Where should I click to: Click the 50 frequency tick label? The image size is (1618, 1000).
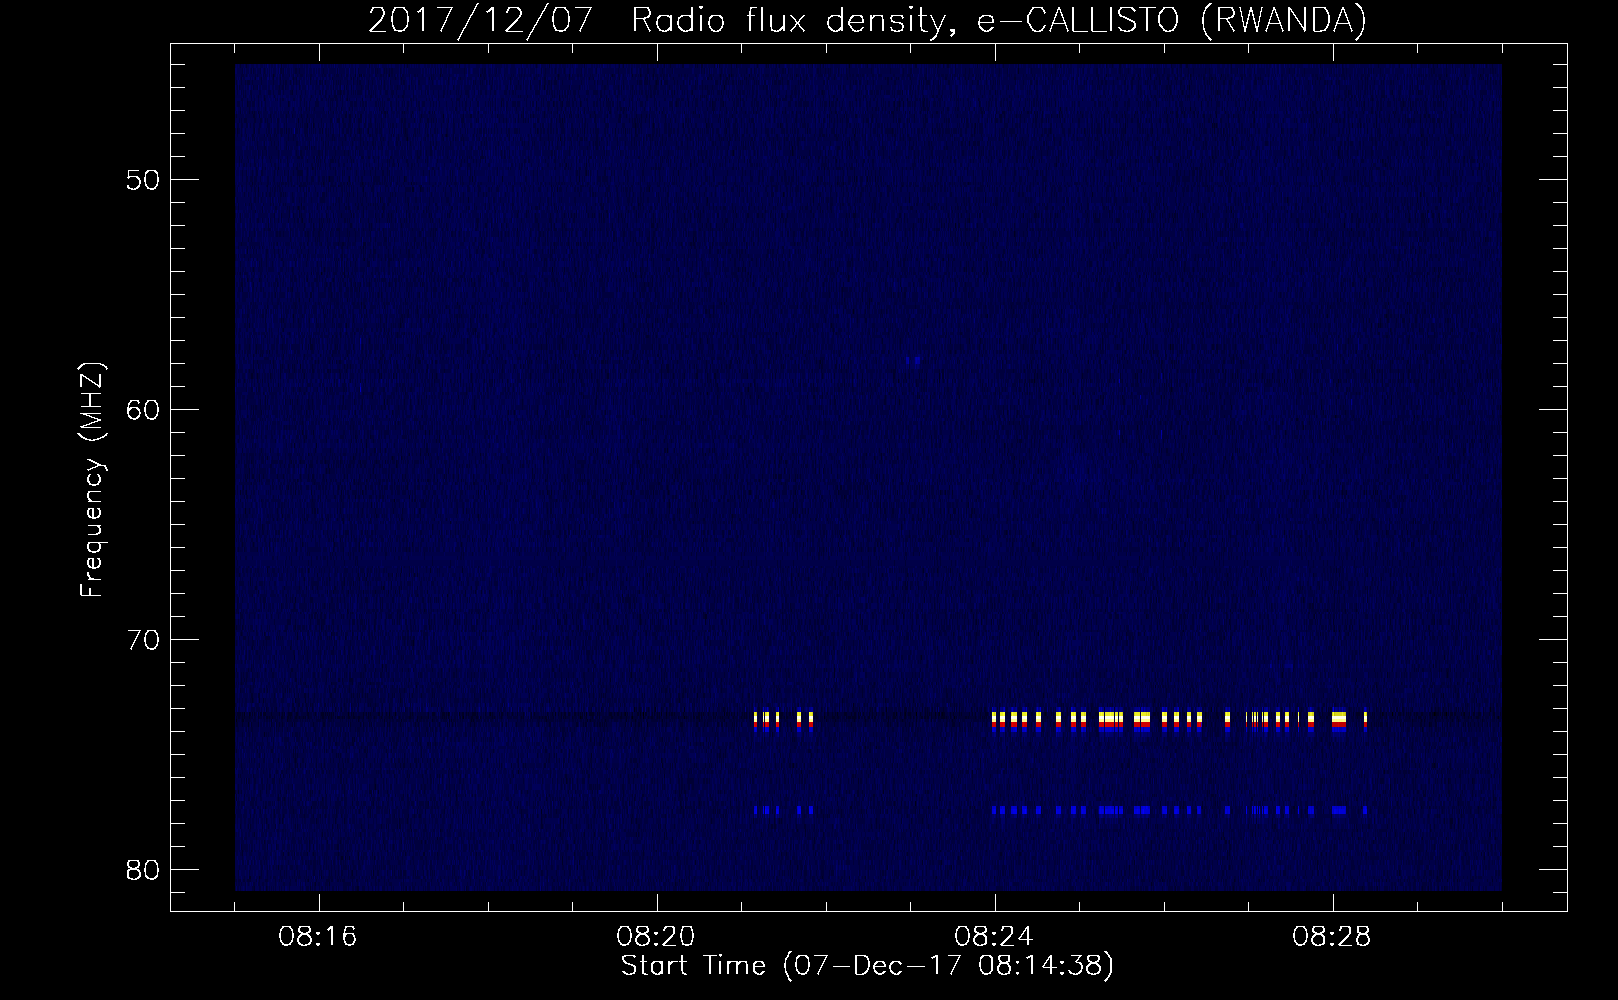pyautogui.click(x=142, y=180)
